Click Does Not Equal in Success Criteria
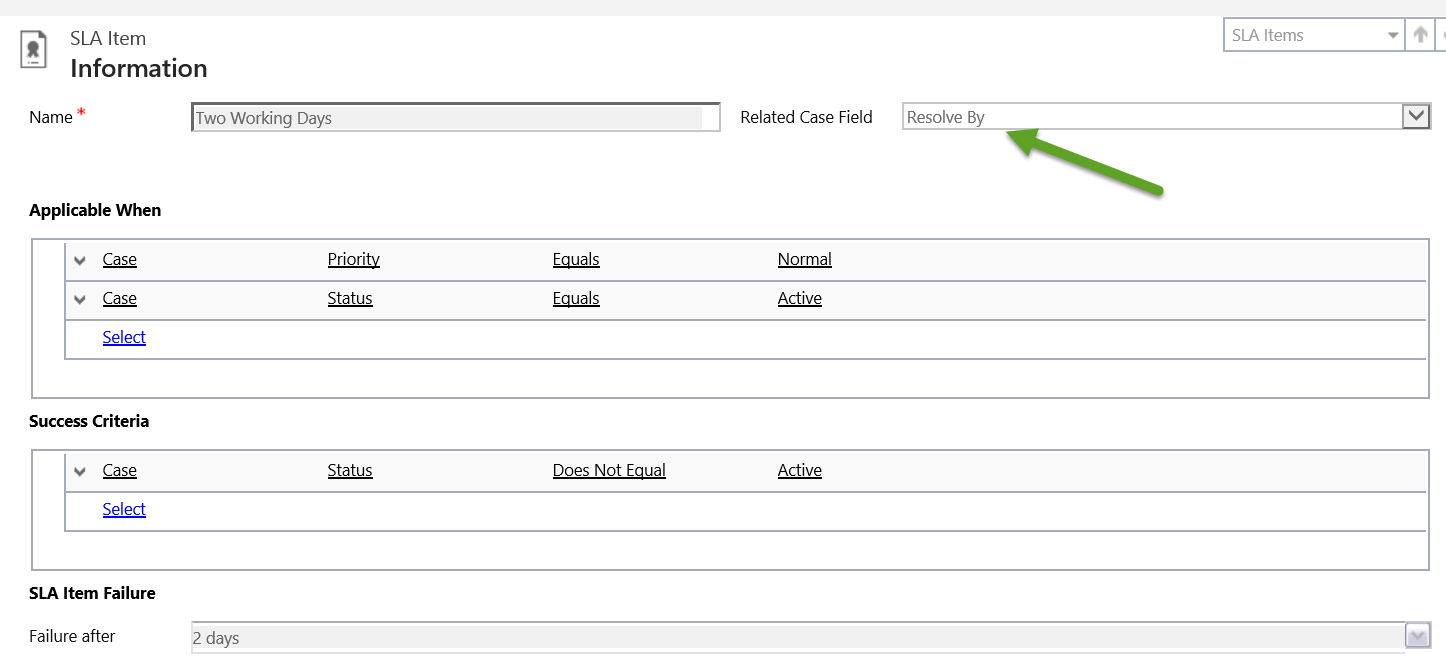 [x=609, y=470]
